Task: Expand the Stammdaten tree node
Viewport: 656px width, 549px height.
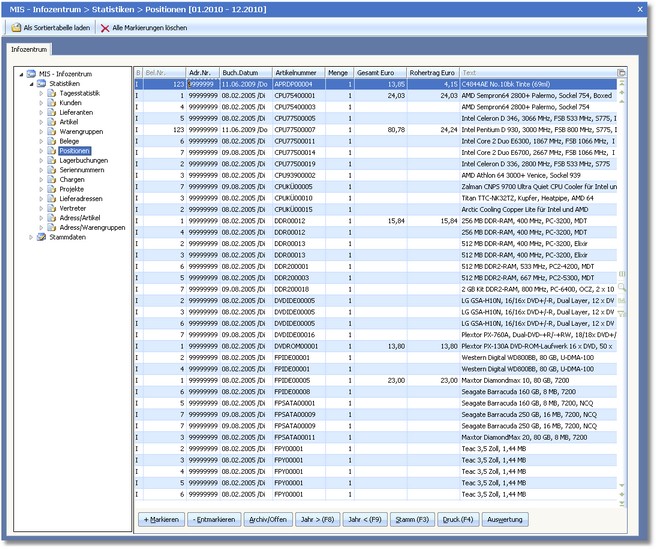Action: tap(30, 237)
